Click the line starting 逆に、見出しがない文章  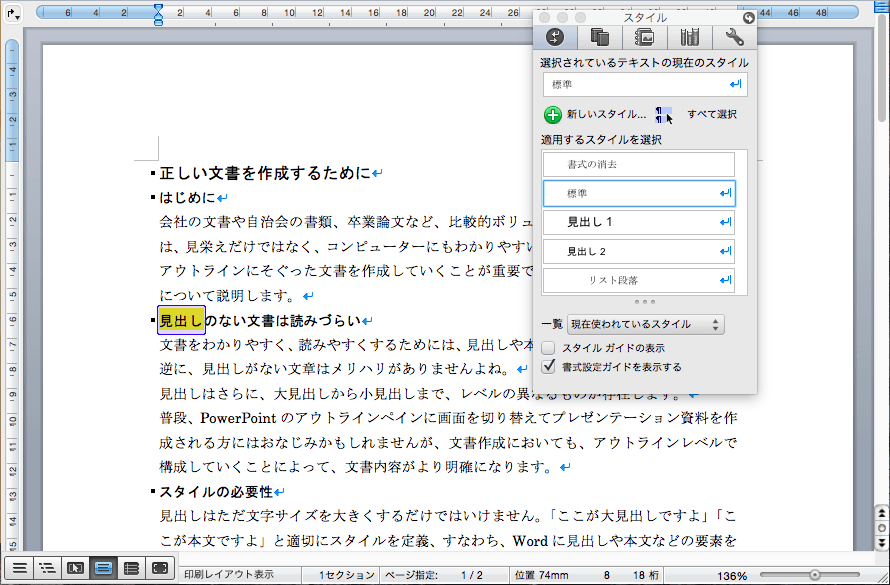click(x=335, y=369)
